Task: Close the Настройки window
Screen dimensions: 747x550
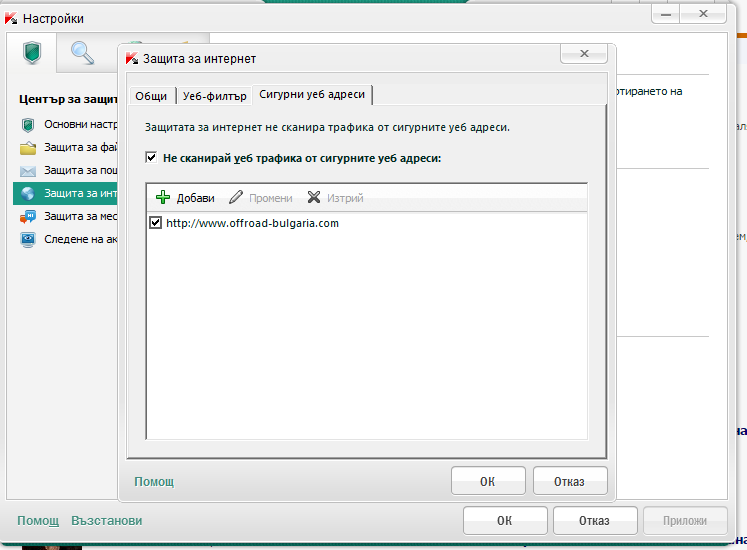Action: (703, 14)
